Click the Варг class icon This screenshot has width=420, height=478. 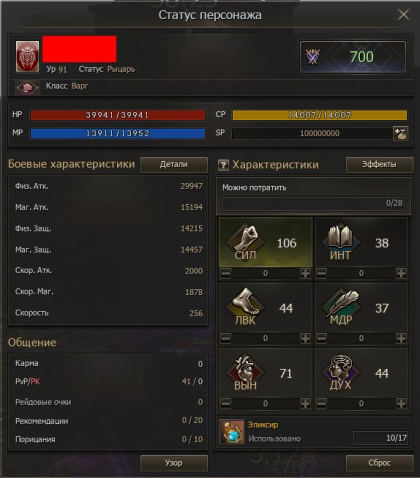[x=27, y=88]
